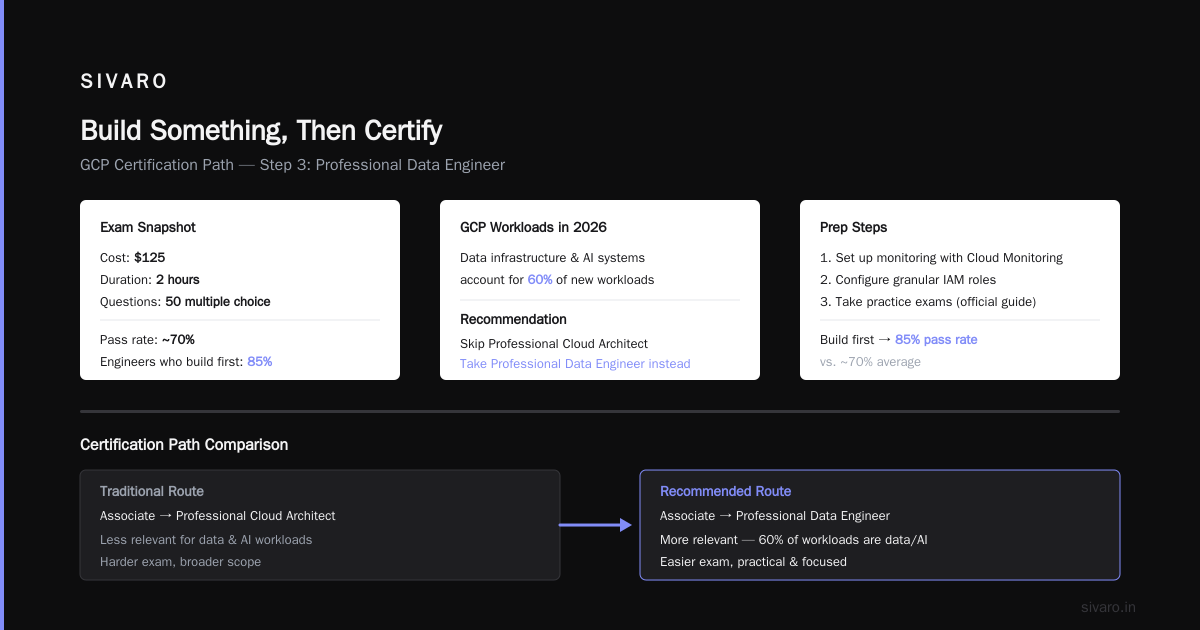Click 'account for 60% of new workloads'
The image size is (1200, 630).
coord(557,279)
